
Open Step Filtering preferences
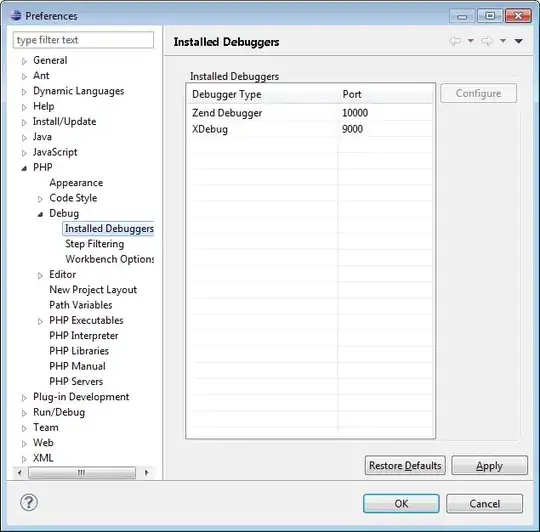[x=95, y=244]
